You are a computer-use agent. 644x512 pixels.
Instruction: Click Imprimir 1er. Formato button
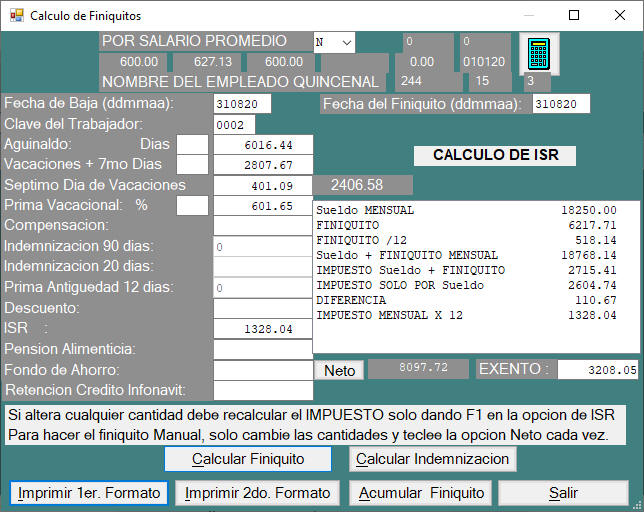point(88,493)
